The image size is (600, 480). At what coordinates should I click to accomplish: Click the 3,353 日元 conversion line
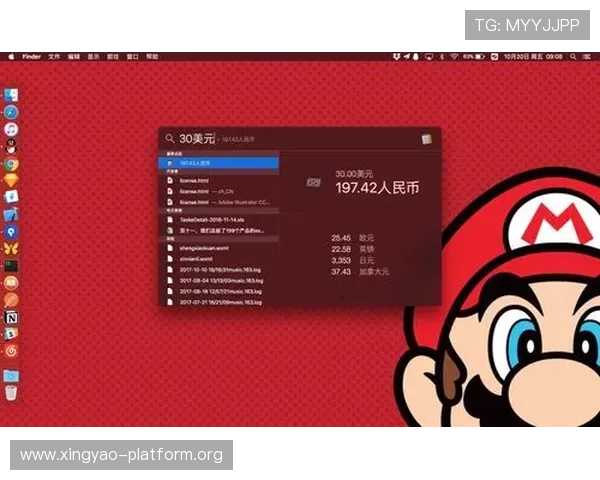[x=352, y=261]
